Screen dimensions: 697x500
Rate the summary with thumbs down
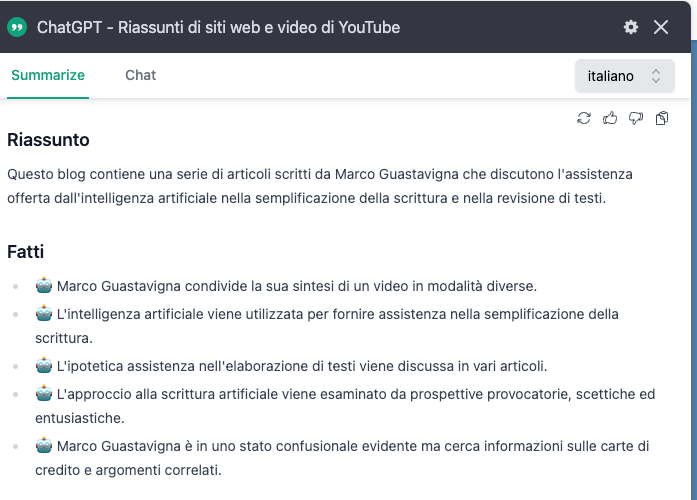point(636,119)
